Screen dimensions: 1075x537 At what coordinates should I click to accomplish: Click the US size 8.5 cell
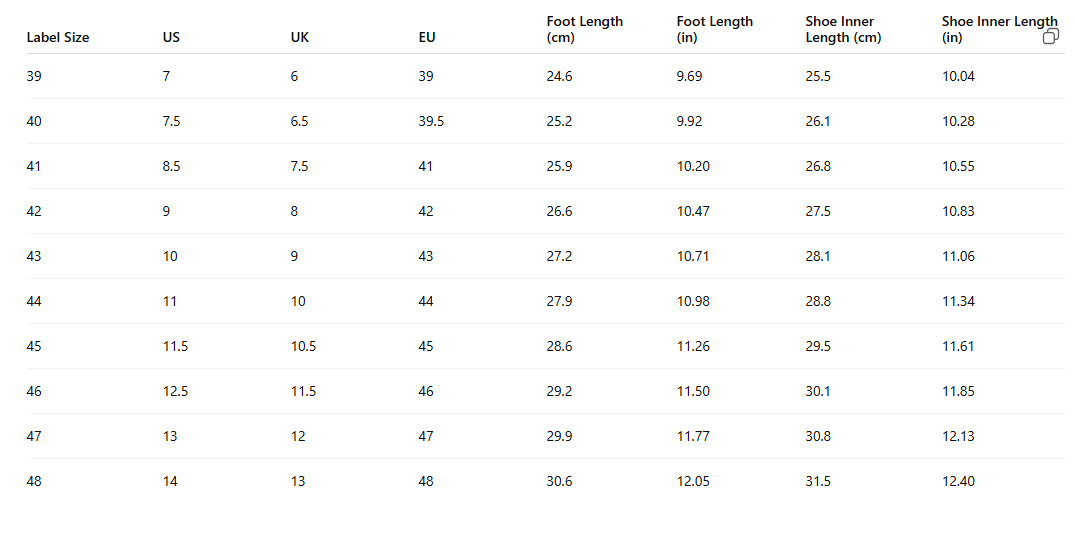[171, 166]
